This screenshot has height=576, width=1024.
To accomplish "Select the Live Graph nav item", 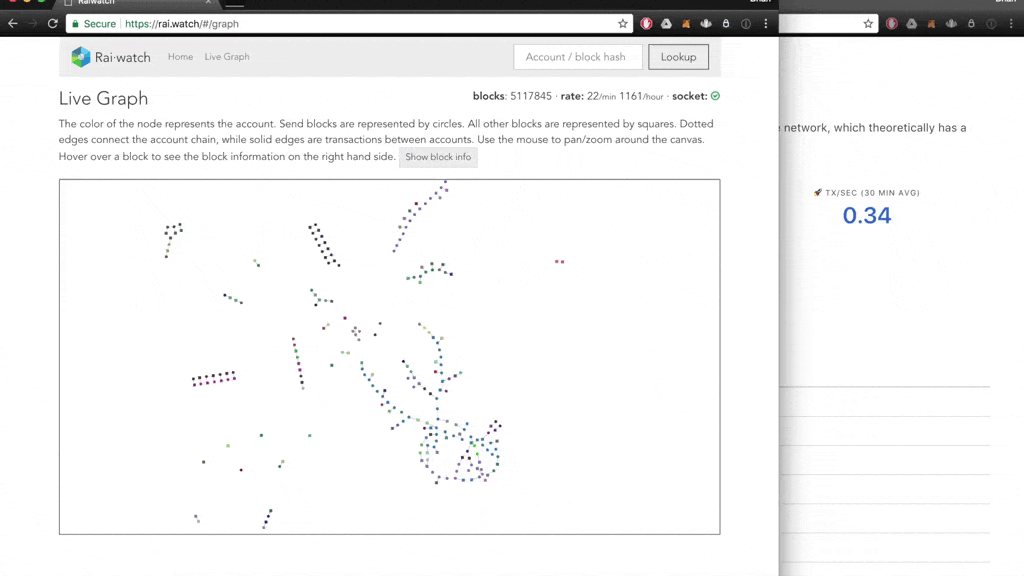I will [x=227, y=57].
